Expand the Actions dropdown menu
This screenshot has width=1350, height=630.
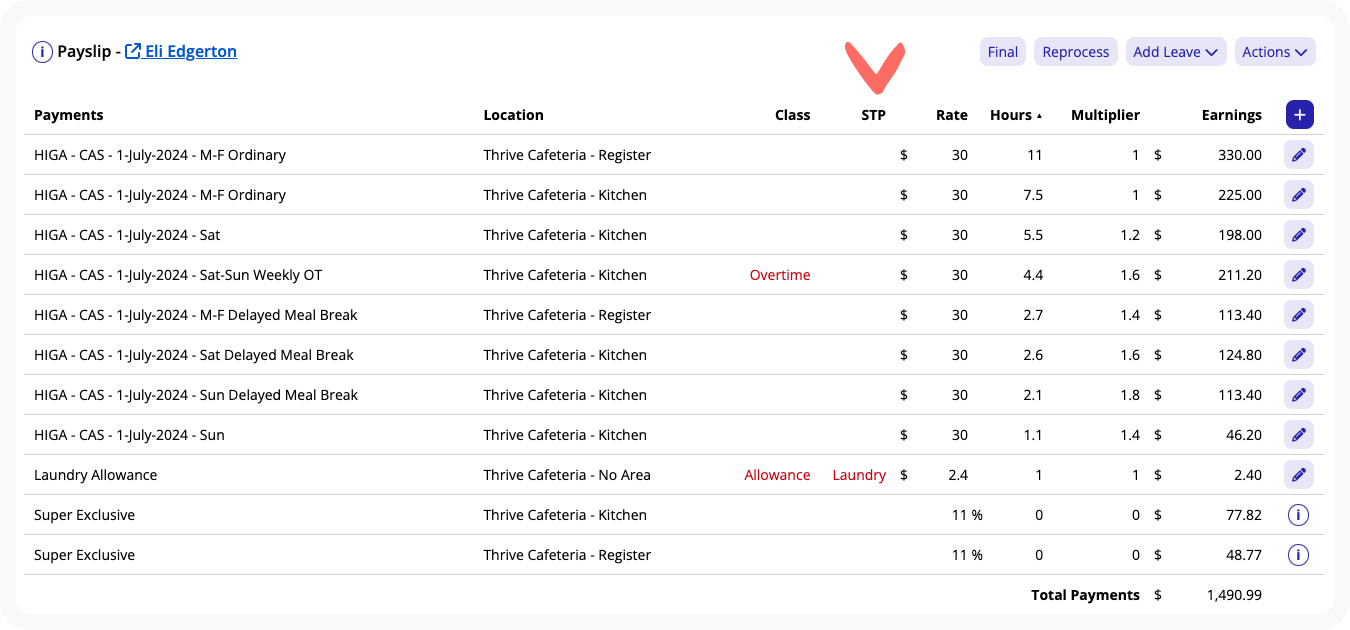point(1275,52)
